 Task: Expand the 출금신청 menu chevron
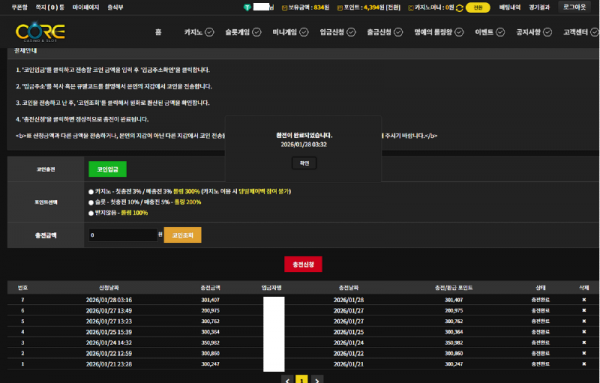tap(398, 33)
